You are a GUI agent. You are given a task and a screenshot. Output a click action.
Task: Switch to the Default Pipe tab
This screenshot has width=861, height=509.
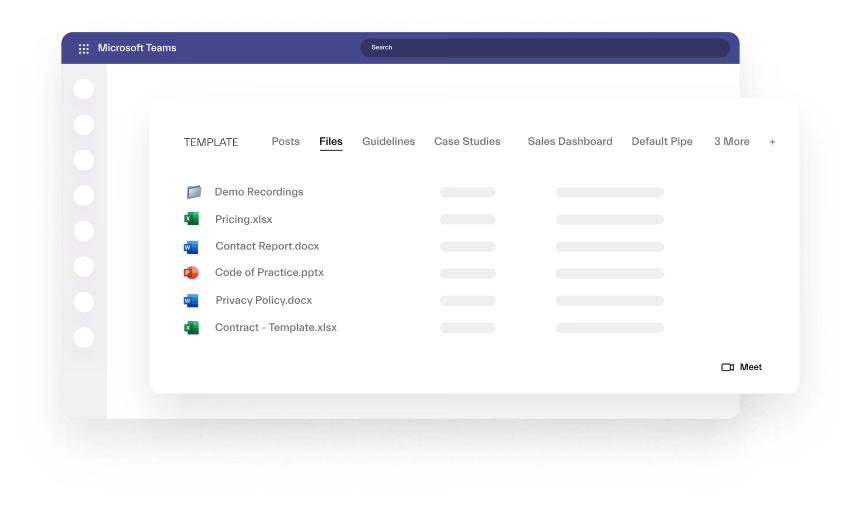click(x=662, y=141)
